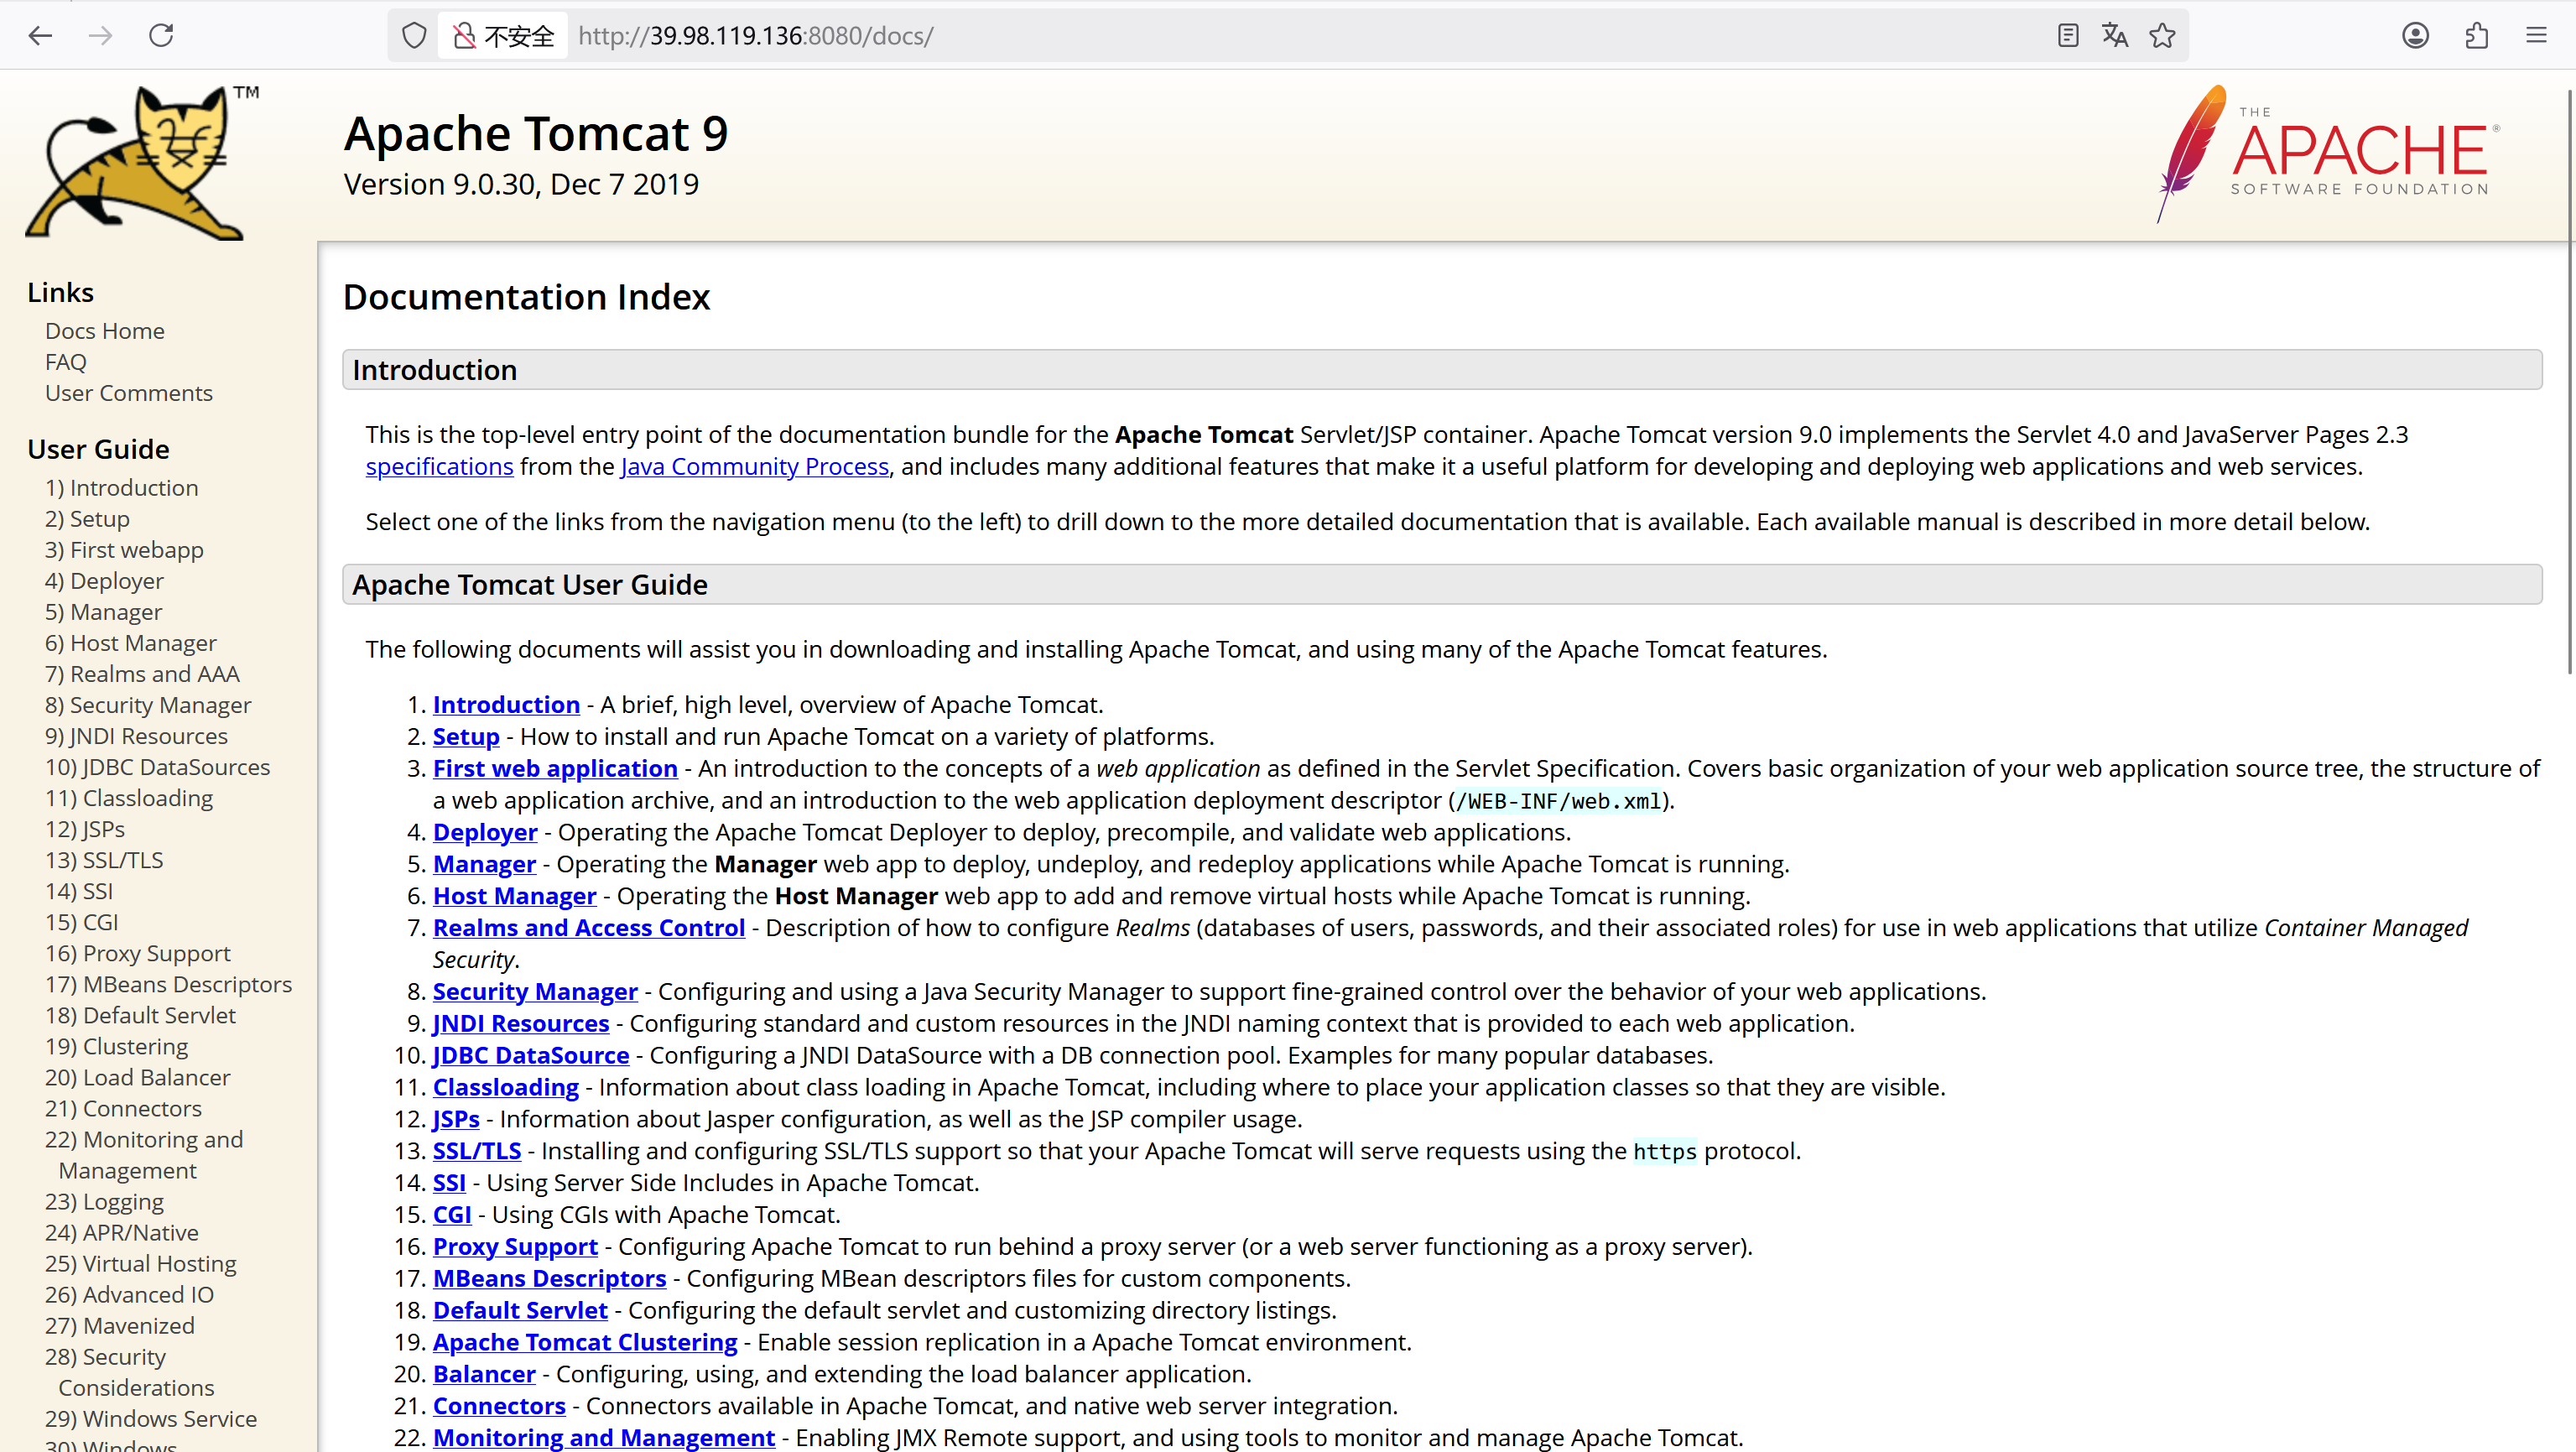Open the hamburger application menu
2576x1452 pixels.
(x=2536, y=36)
